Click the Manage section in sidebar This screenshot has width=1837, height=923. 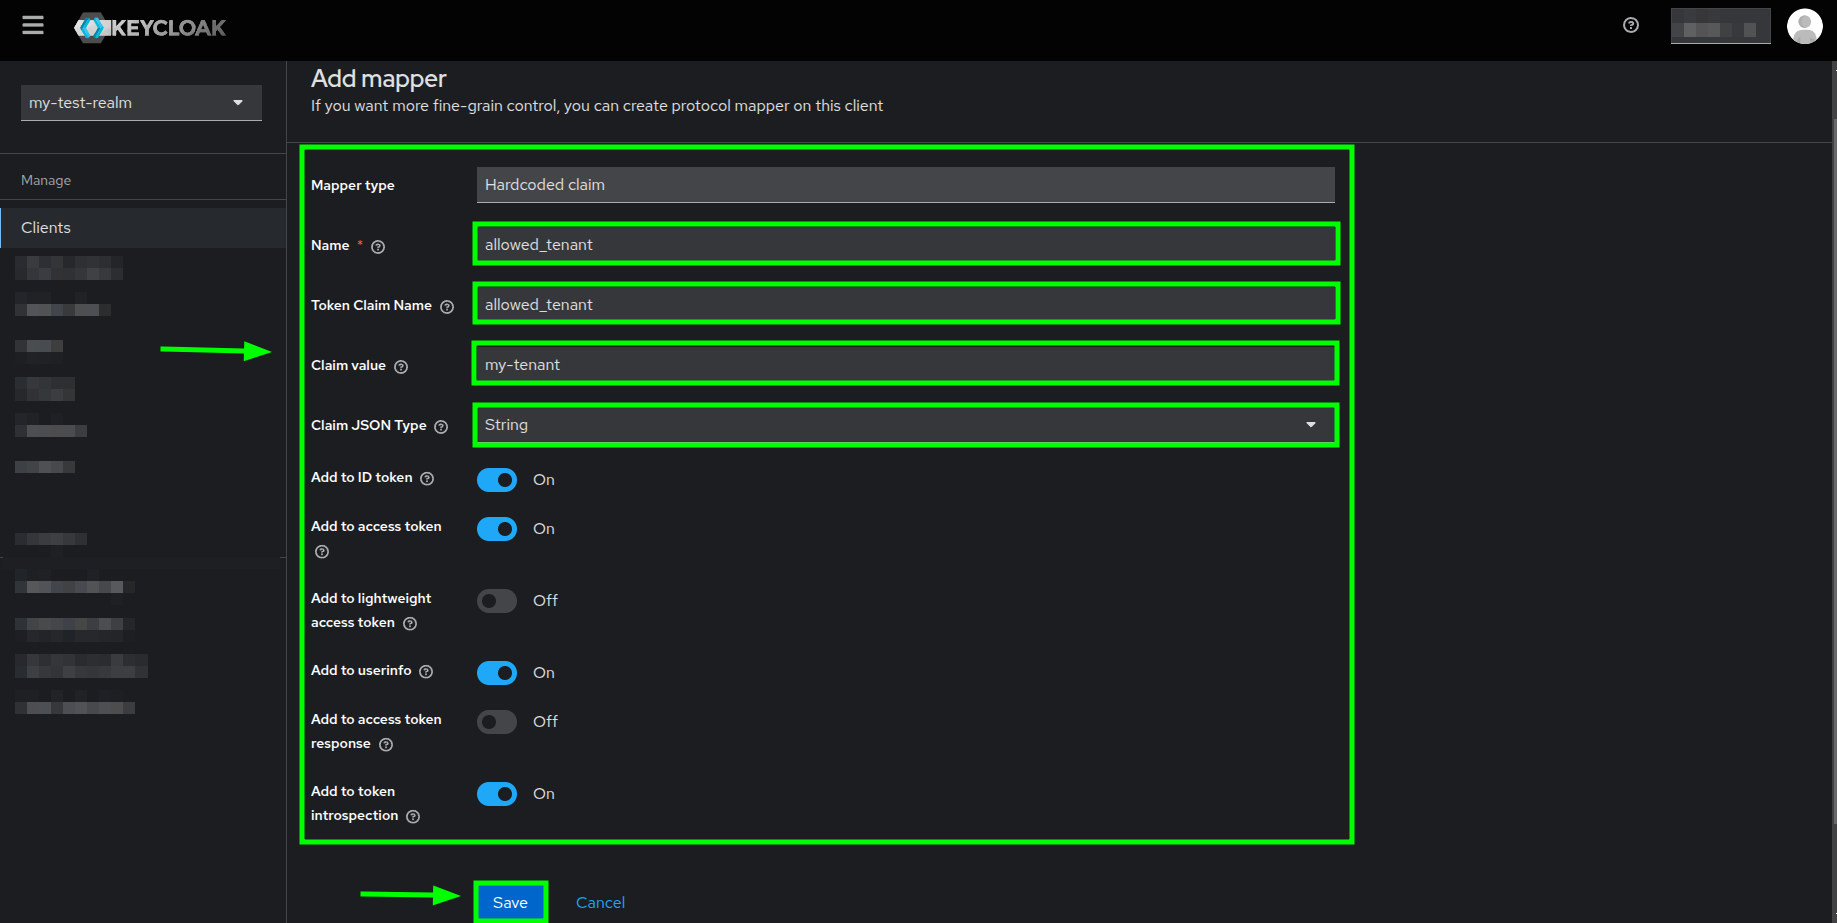point(45,179)
